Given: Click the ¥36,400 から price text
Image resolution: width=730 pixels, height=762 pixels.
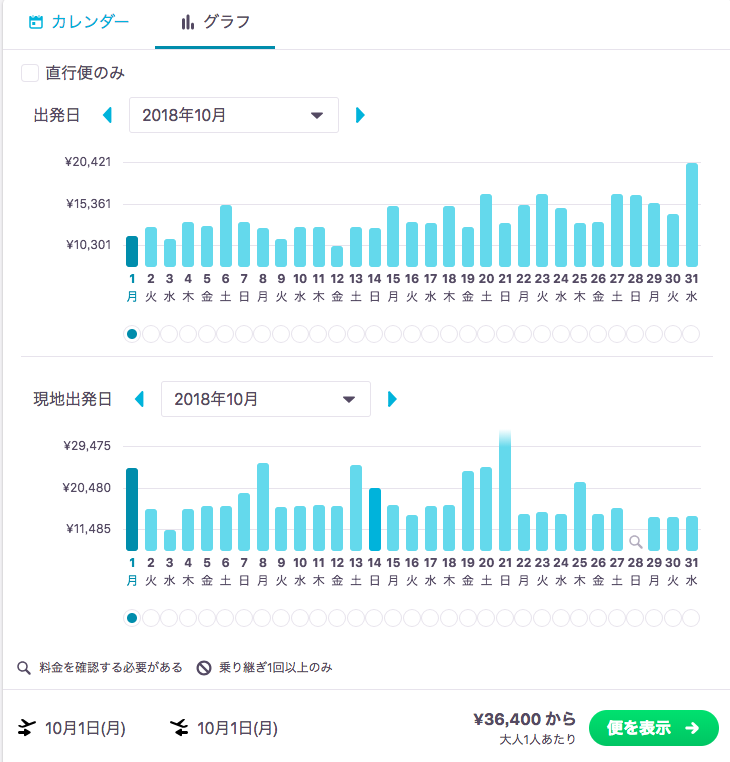Looking at the screenshot, I should pyautogui.click(x=524, y=719).
